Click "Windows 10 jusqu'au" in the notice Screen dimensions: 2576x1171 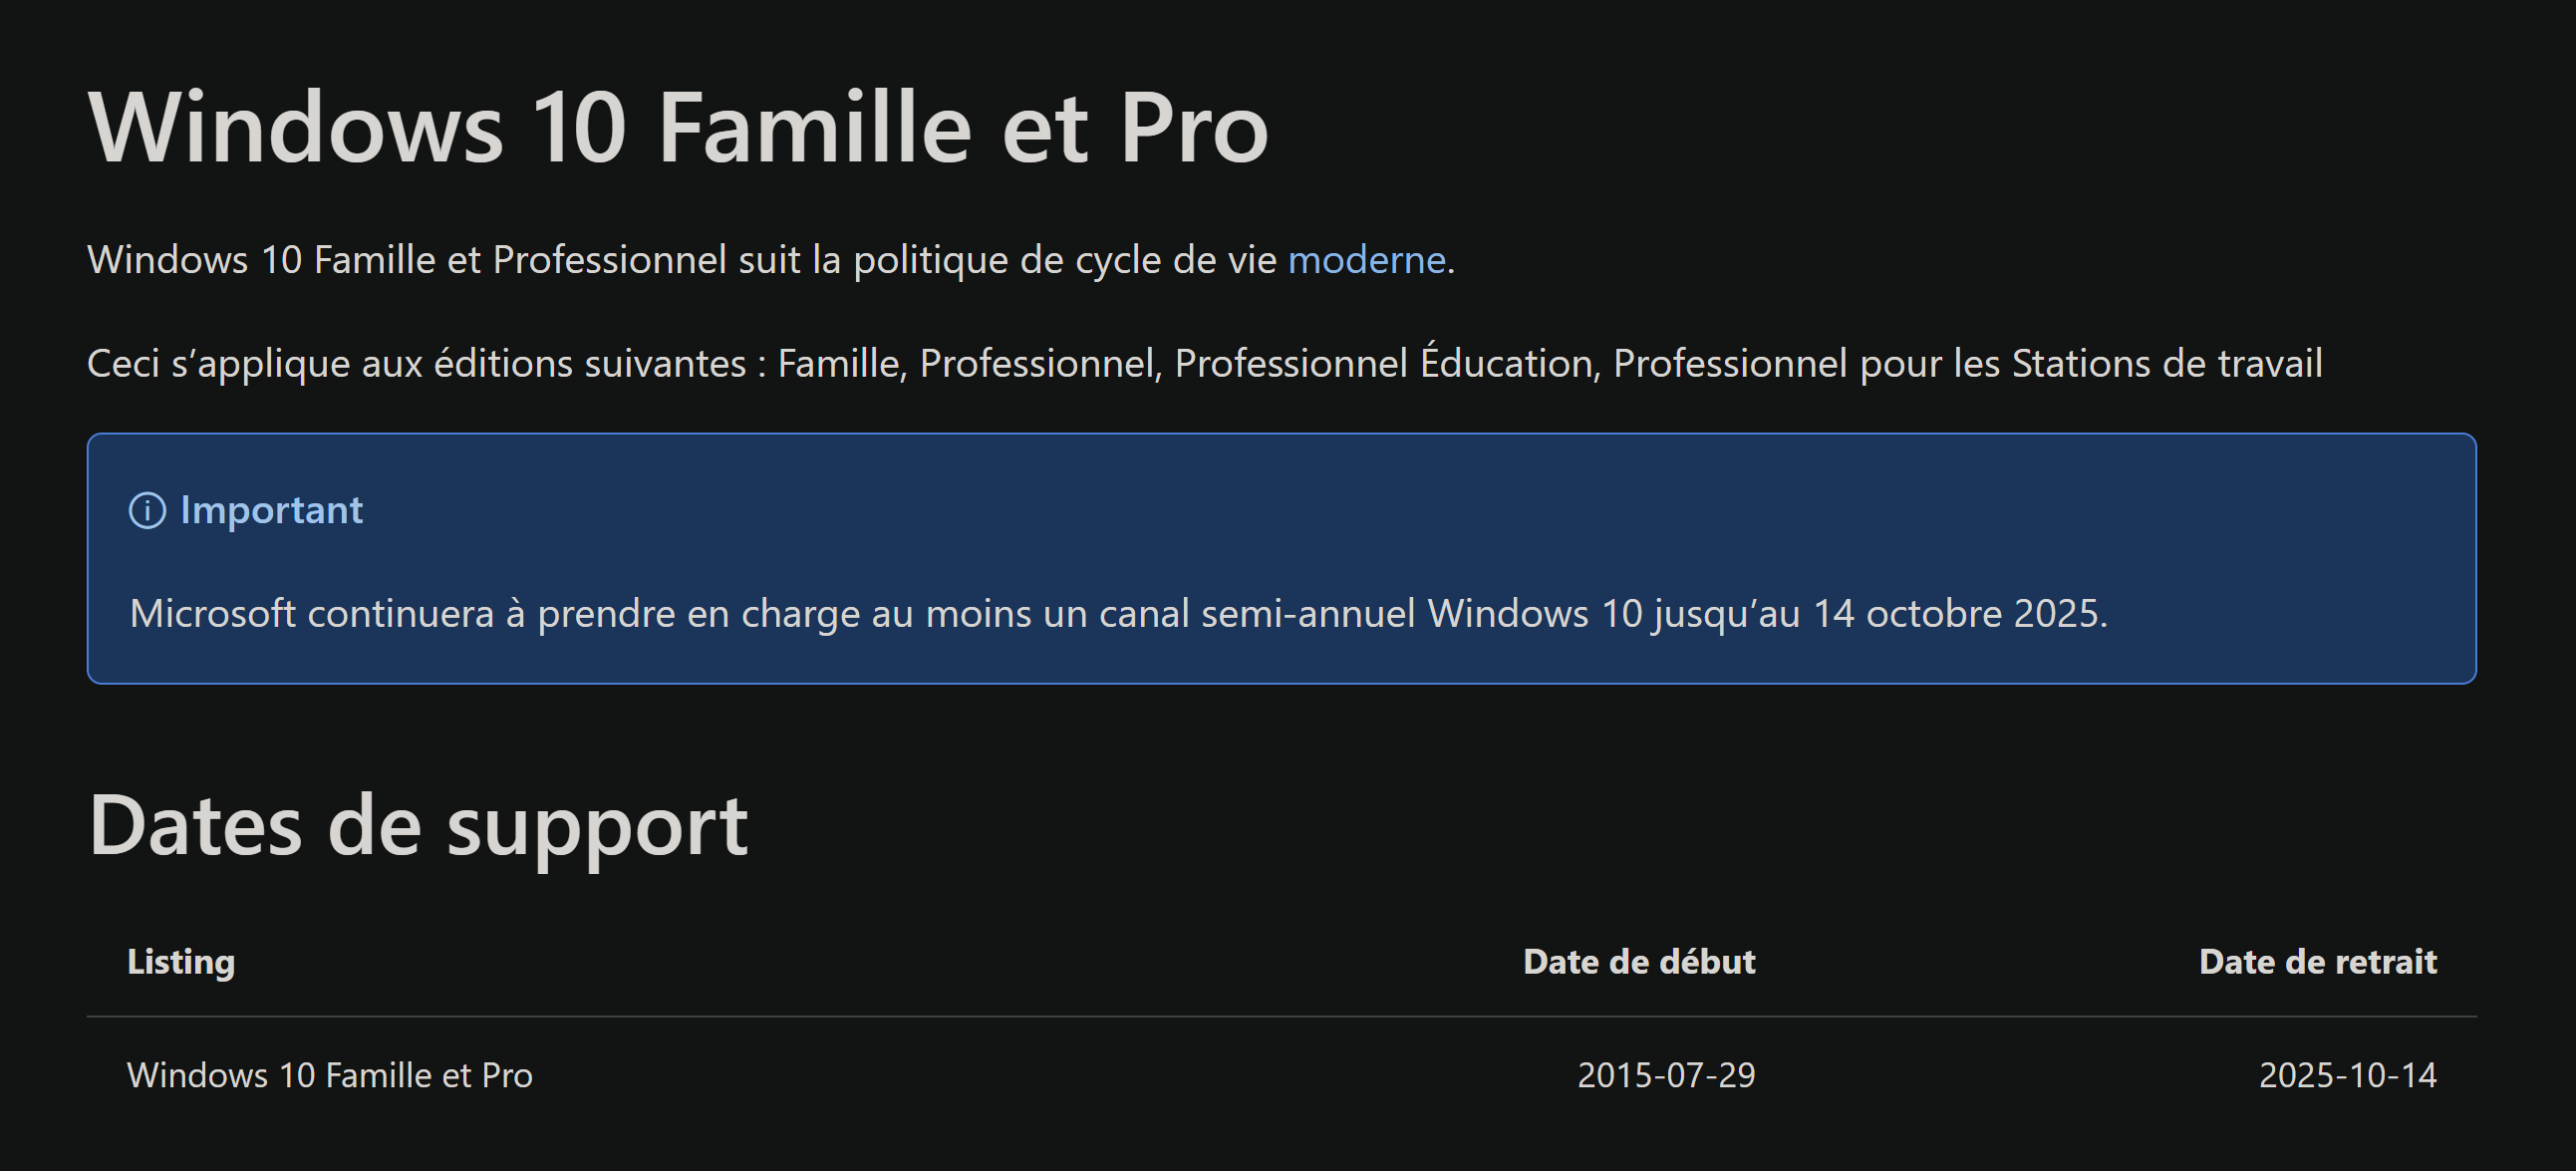pos(1612,614)
